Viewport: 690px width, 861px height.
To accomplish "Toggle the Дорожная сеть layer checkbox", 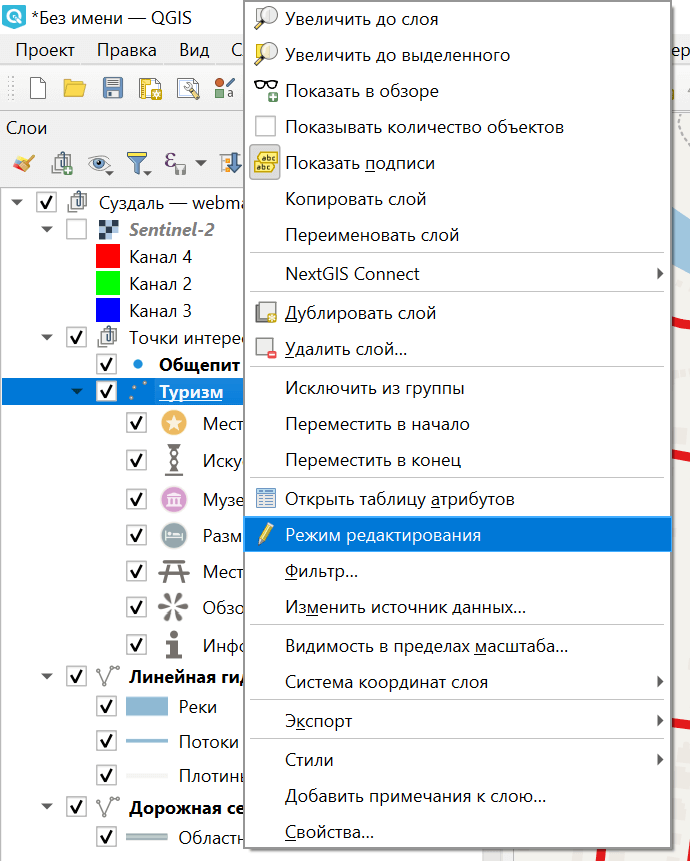I will [76, 807].
